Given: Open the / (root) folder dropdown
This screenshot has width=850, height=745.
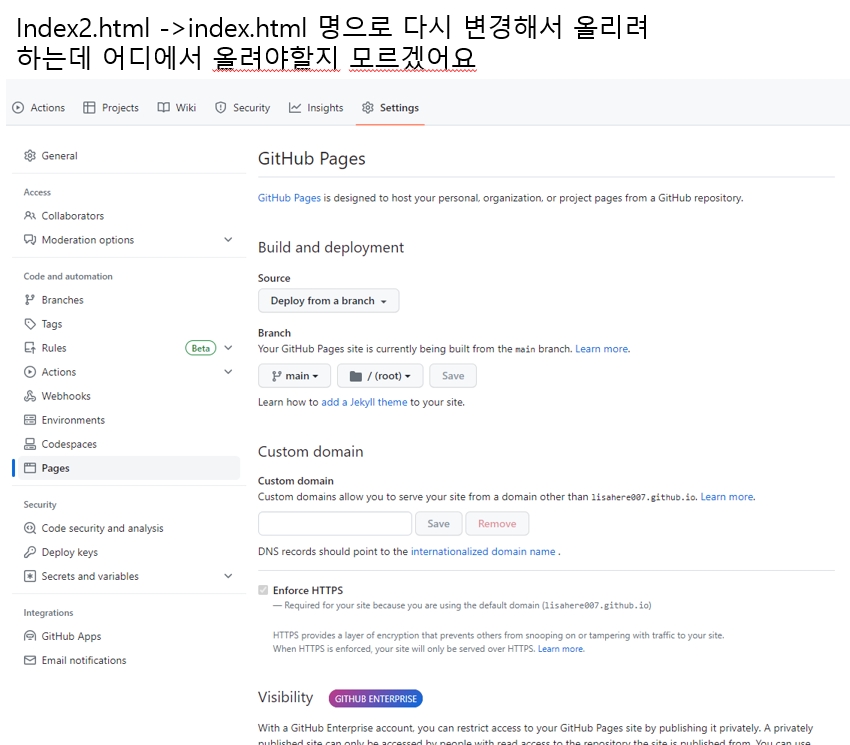Looking at the screenshot, I should click(x=380, y=376).
